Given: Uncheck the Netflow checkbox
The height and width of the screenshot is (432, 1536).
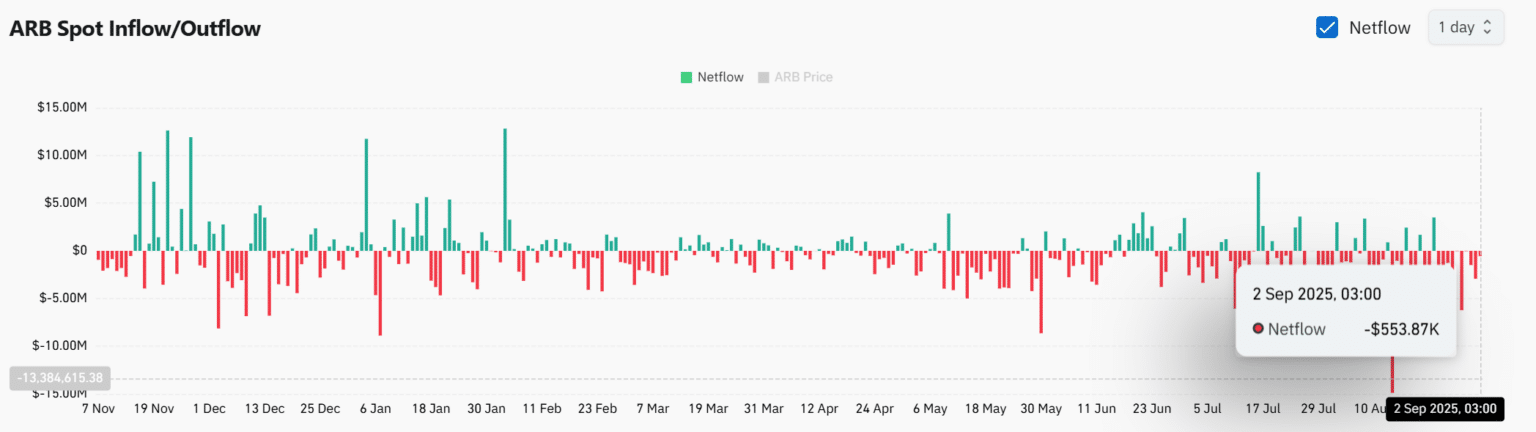Looking at the screenshot, I should (1327, 28).
